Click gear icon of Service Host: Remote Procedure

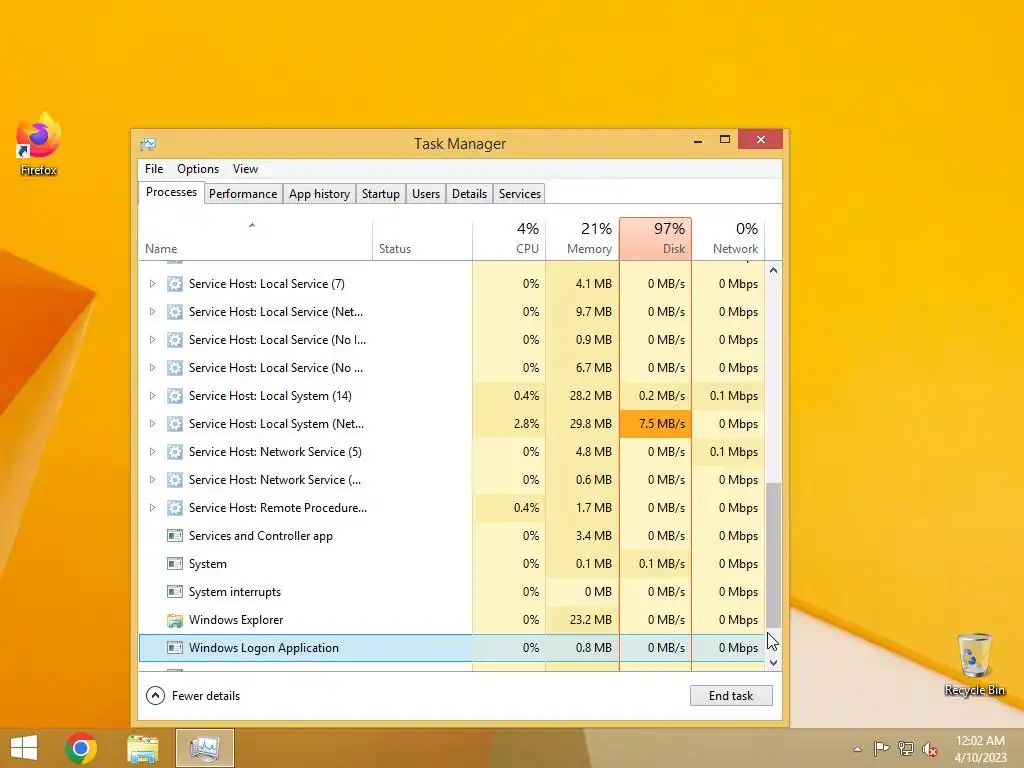pos(174,507)
